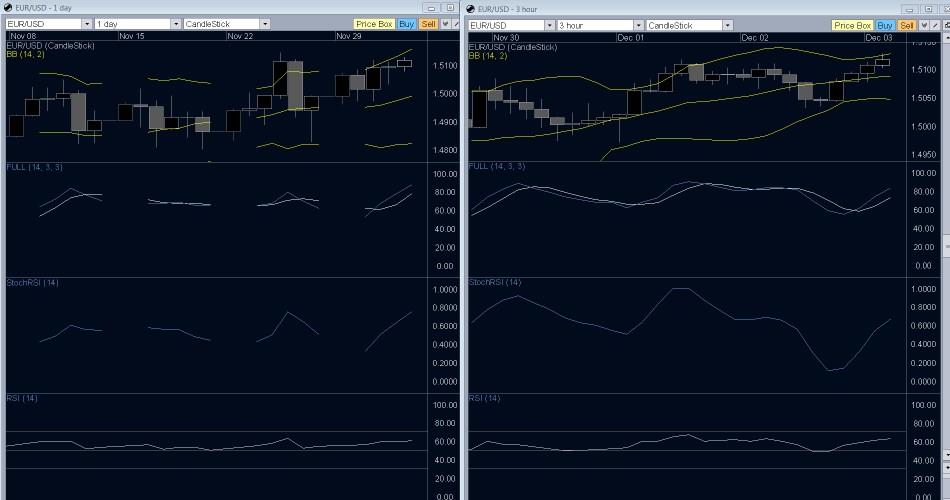
Task: Select 'EUR/USD (CandleStick)' label in the 3 hour chart
Action: 513,47
